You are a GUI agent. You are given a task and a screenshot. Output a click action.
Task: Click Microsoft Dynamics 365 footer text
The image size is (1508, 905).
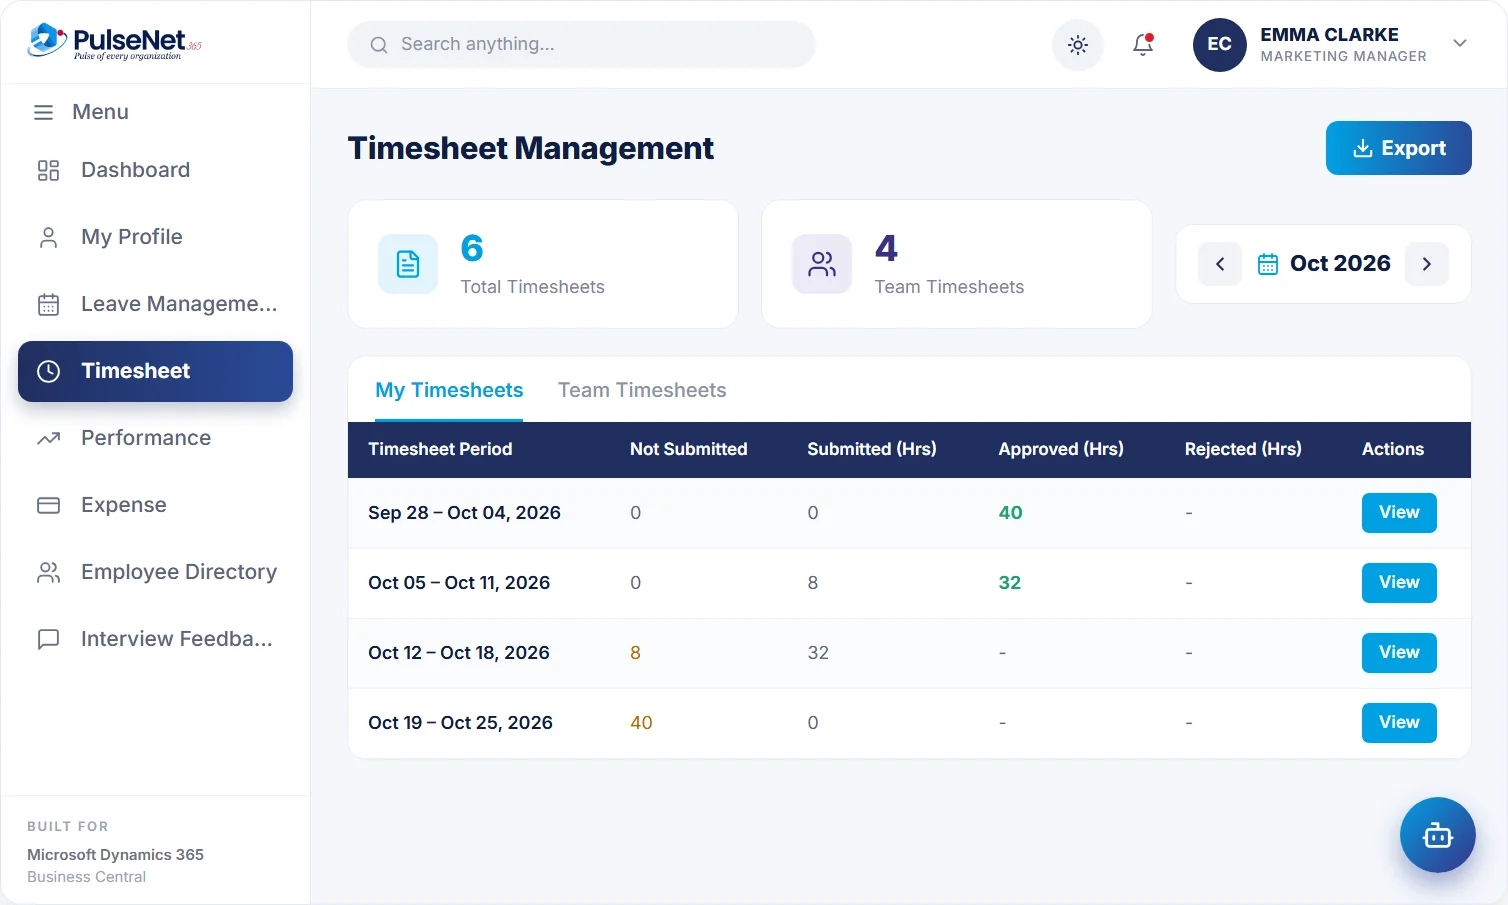pyautogui.click(x=115, y=854)
